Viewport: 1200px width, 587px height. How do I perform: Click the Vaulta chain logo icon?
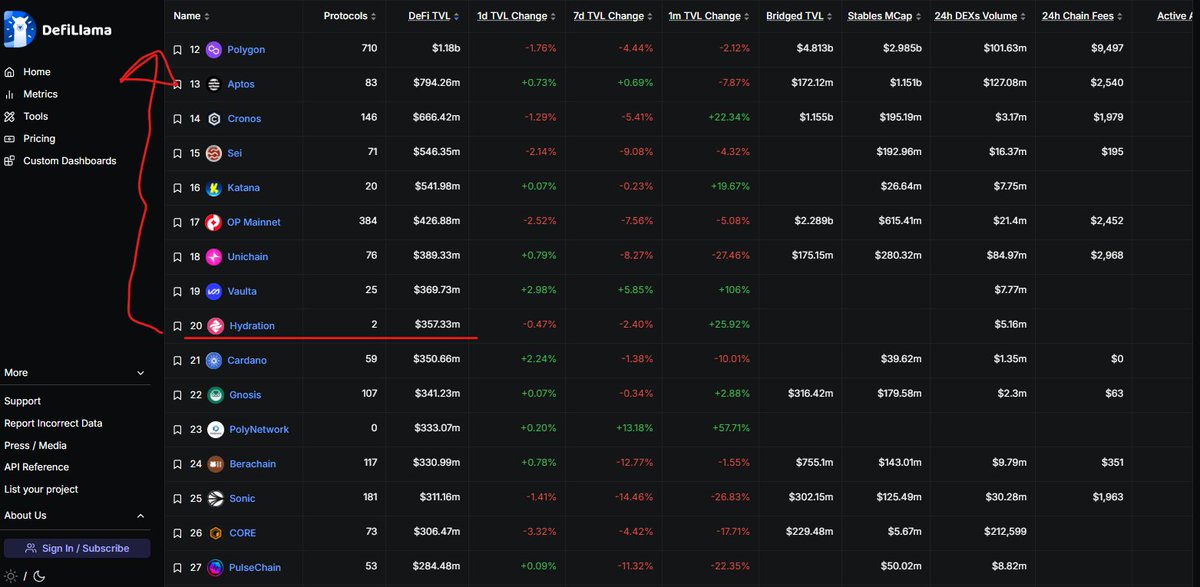tap(213, 291)
